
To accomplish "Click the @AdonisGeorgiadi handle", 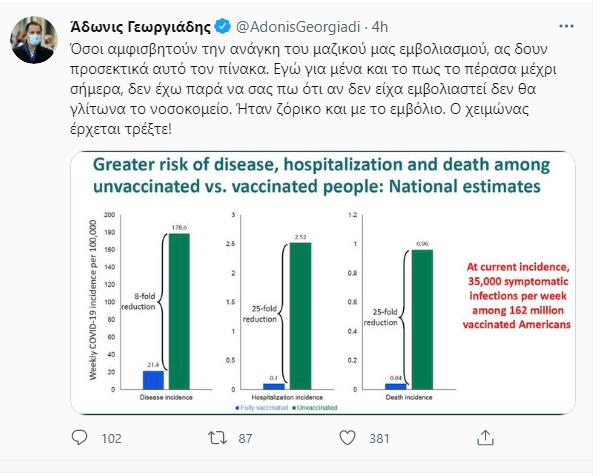I will click(298, 27).
